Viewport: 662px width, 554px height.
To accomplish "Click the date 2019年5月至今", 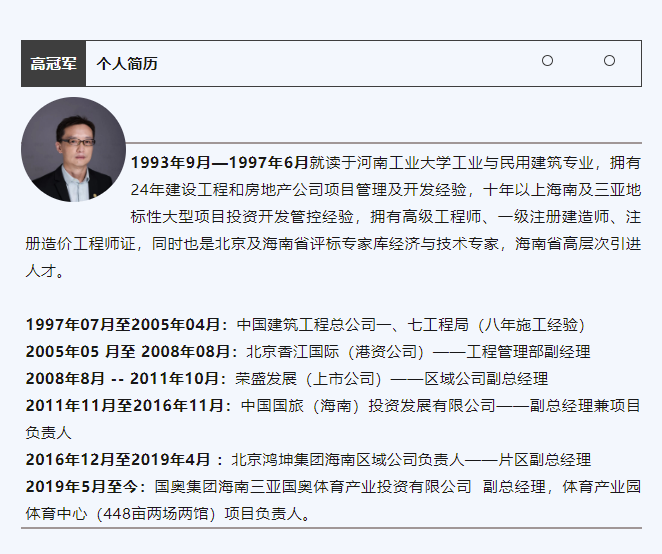I will pyautogui.click(x=82, y=487).
